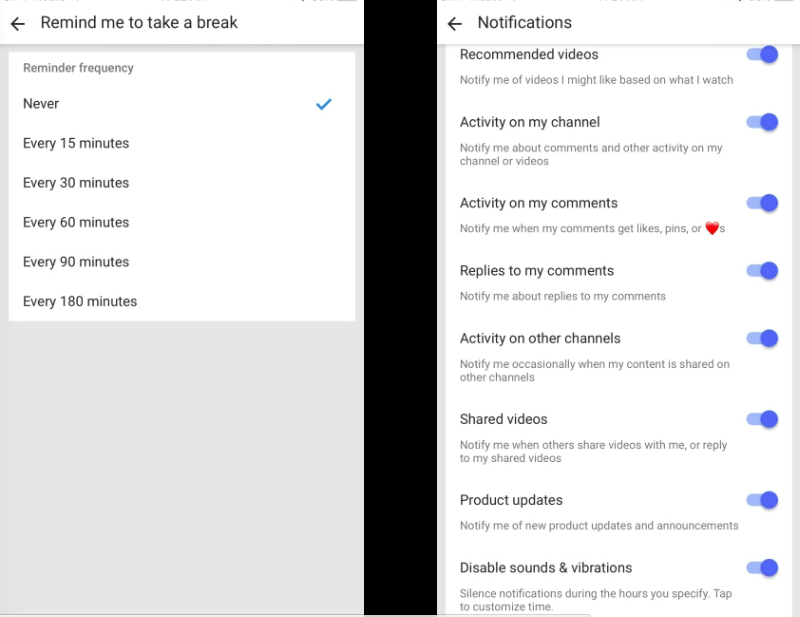Set reminder to Every 60 minutes
This screenshot has width=800, height=617.
(76, 222)
